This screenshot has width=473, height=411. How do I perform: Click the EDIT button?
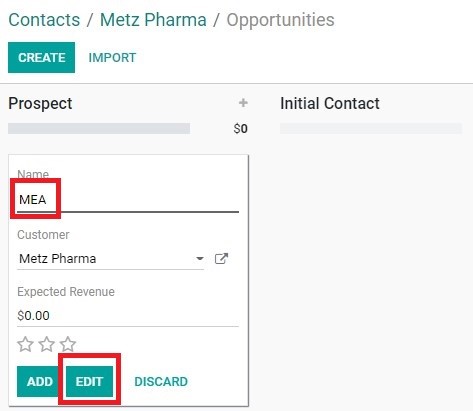(x=89, y=381)
